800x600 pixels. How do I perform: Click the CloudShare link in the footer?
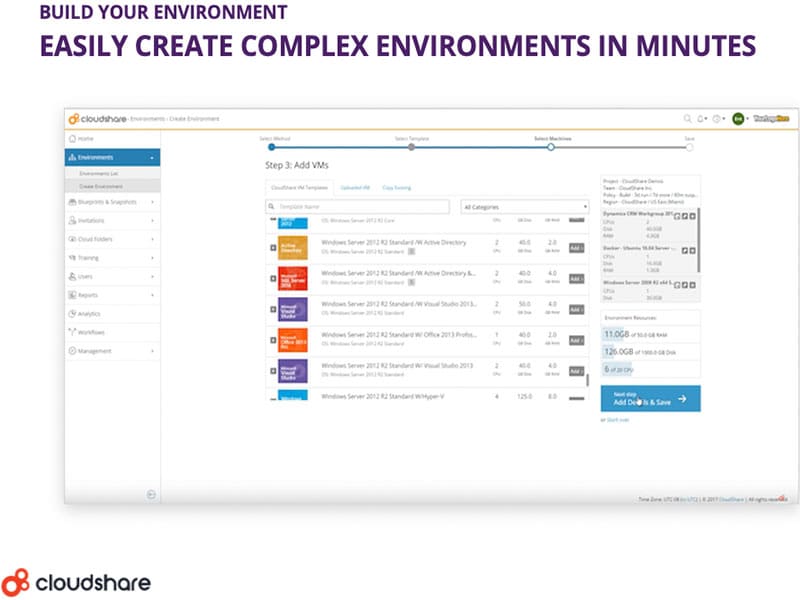click(x=732, y=499)
